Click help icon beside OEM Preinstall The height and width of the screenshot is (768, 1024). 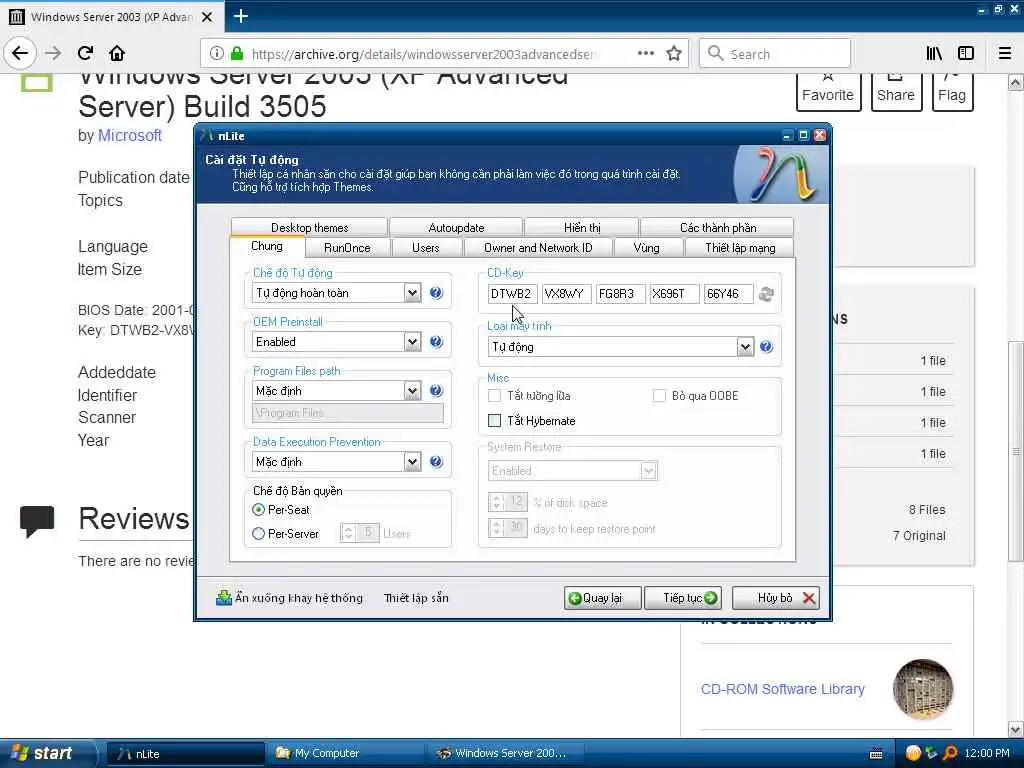coord(436,342)
